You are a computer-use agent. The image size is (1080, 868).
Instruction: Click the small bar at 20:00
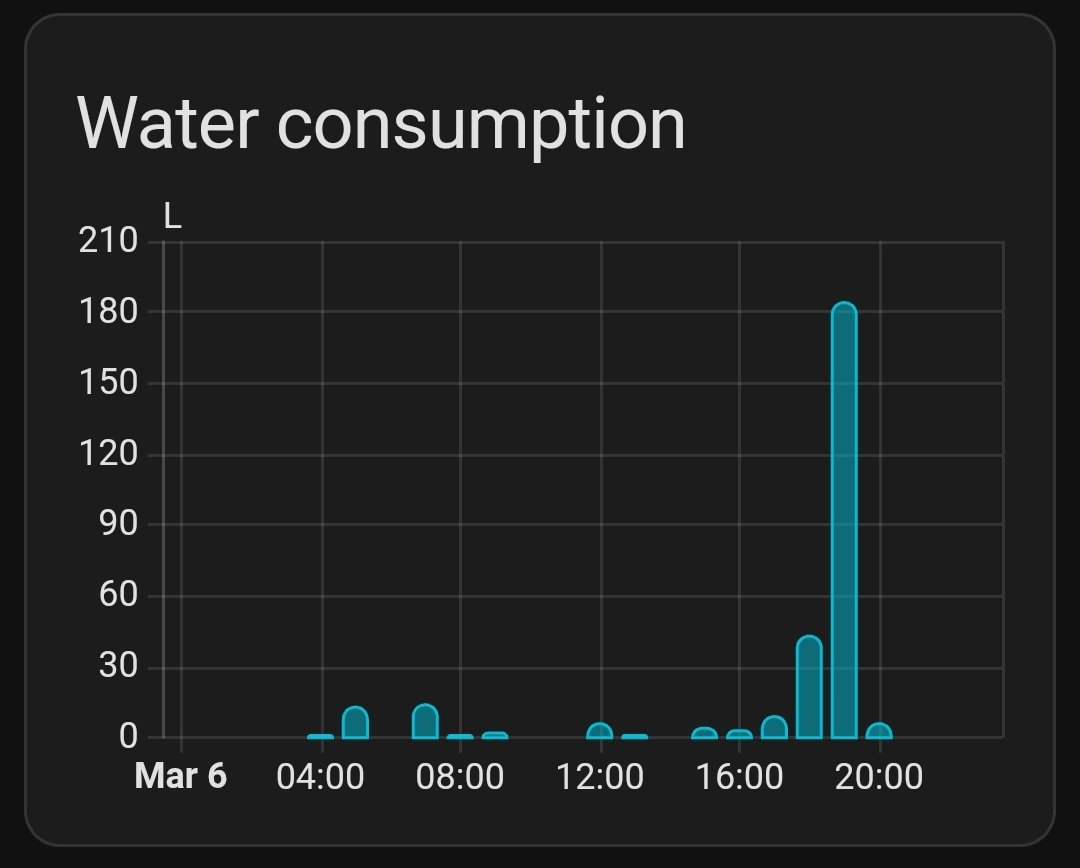pyautogui.click(x=879, y=731)
